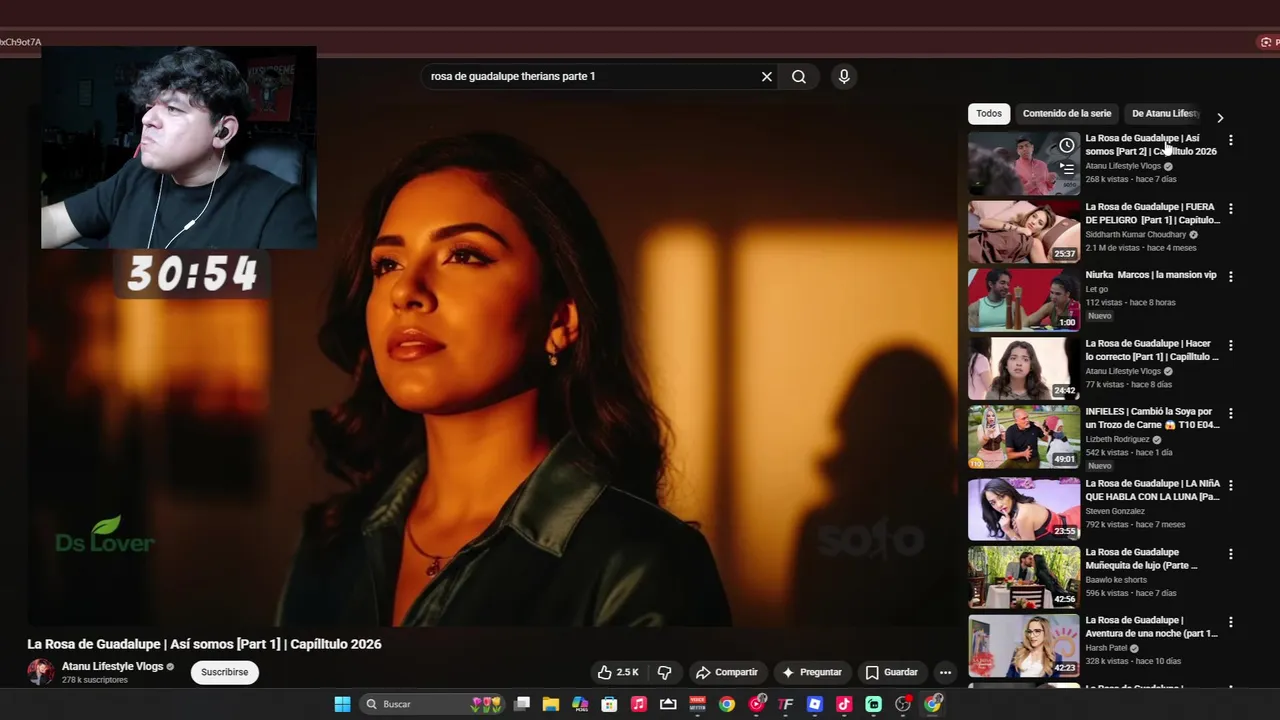The image size is (1280, 720).
Task: Add Así somos Part 2 to watch later
Action: (x=1067, y=146)
